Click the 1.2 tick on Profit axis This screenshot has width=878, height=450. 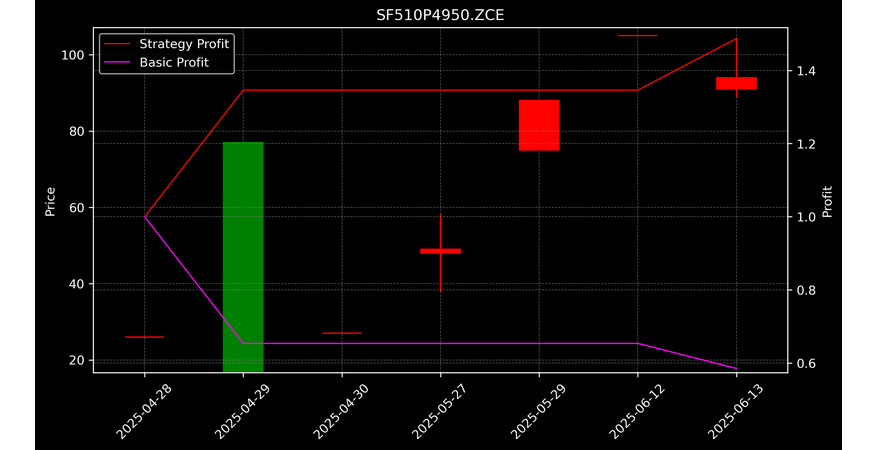tap(805, 144)
